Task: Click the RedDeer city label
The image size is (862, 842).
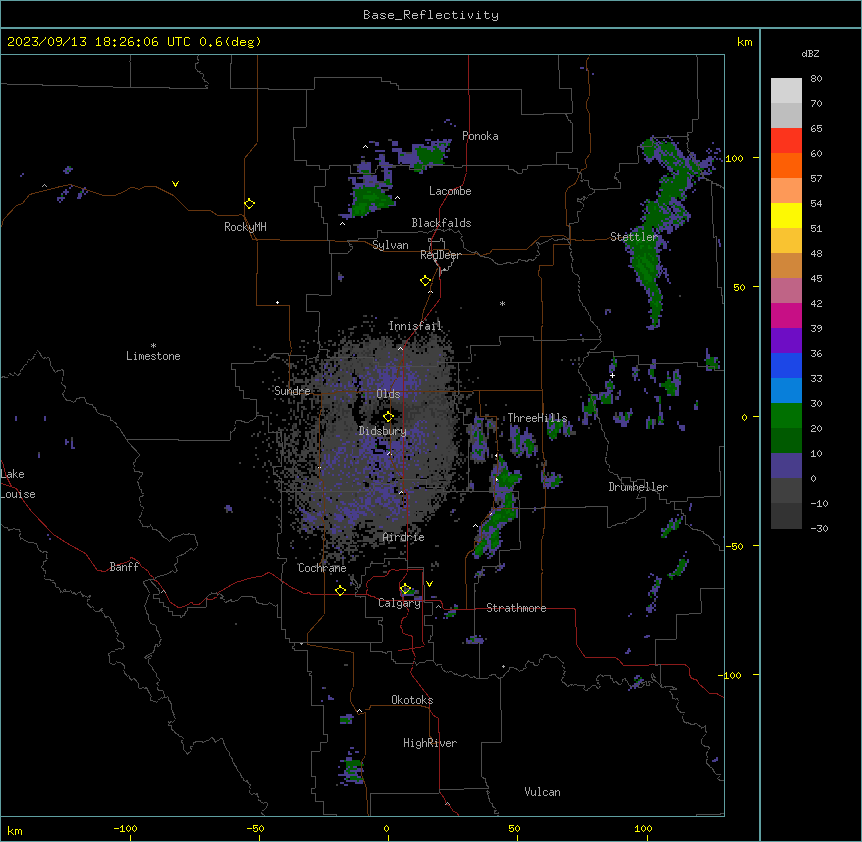Action: pyautogui.click(x=440, y=255)
